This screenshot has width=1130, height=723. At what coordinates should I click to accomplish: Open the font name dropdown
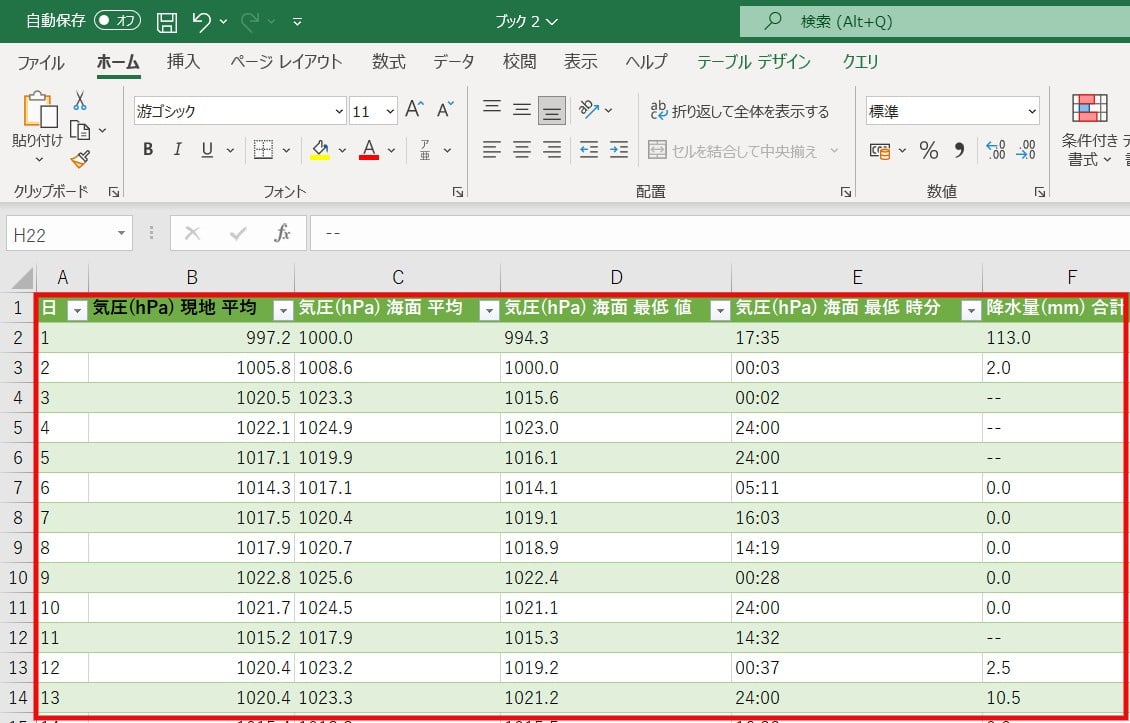pos(338,110)
